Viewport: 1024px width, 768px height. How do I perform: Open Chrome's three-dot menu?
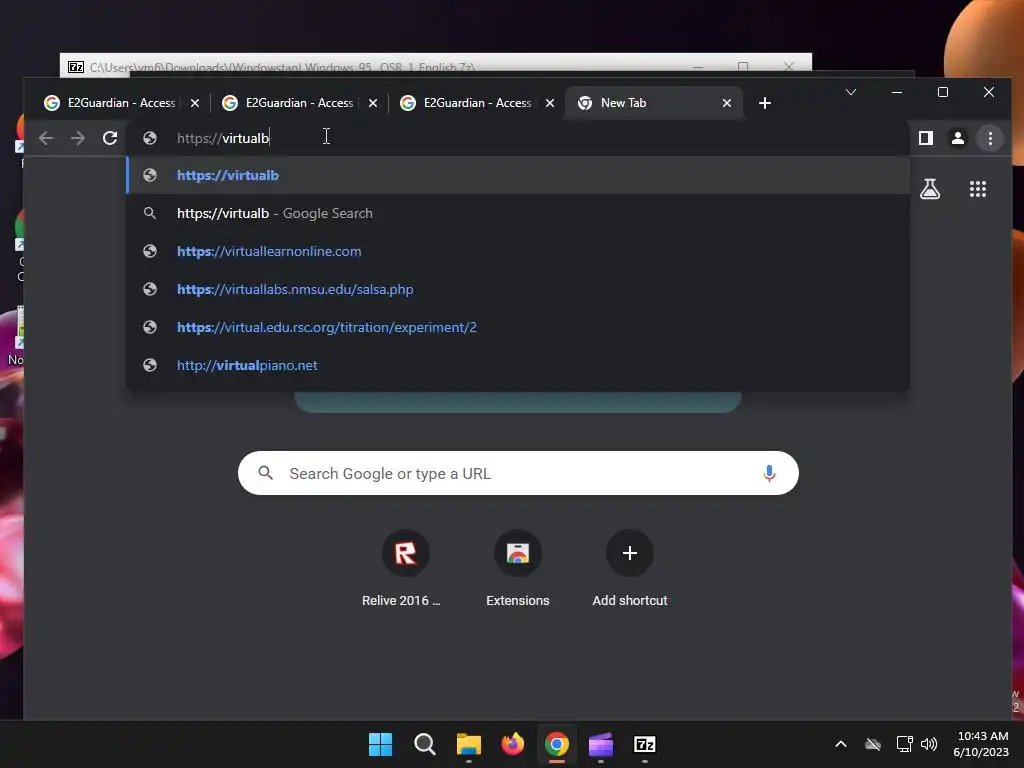click(x=990, y=138)
